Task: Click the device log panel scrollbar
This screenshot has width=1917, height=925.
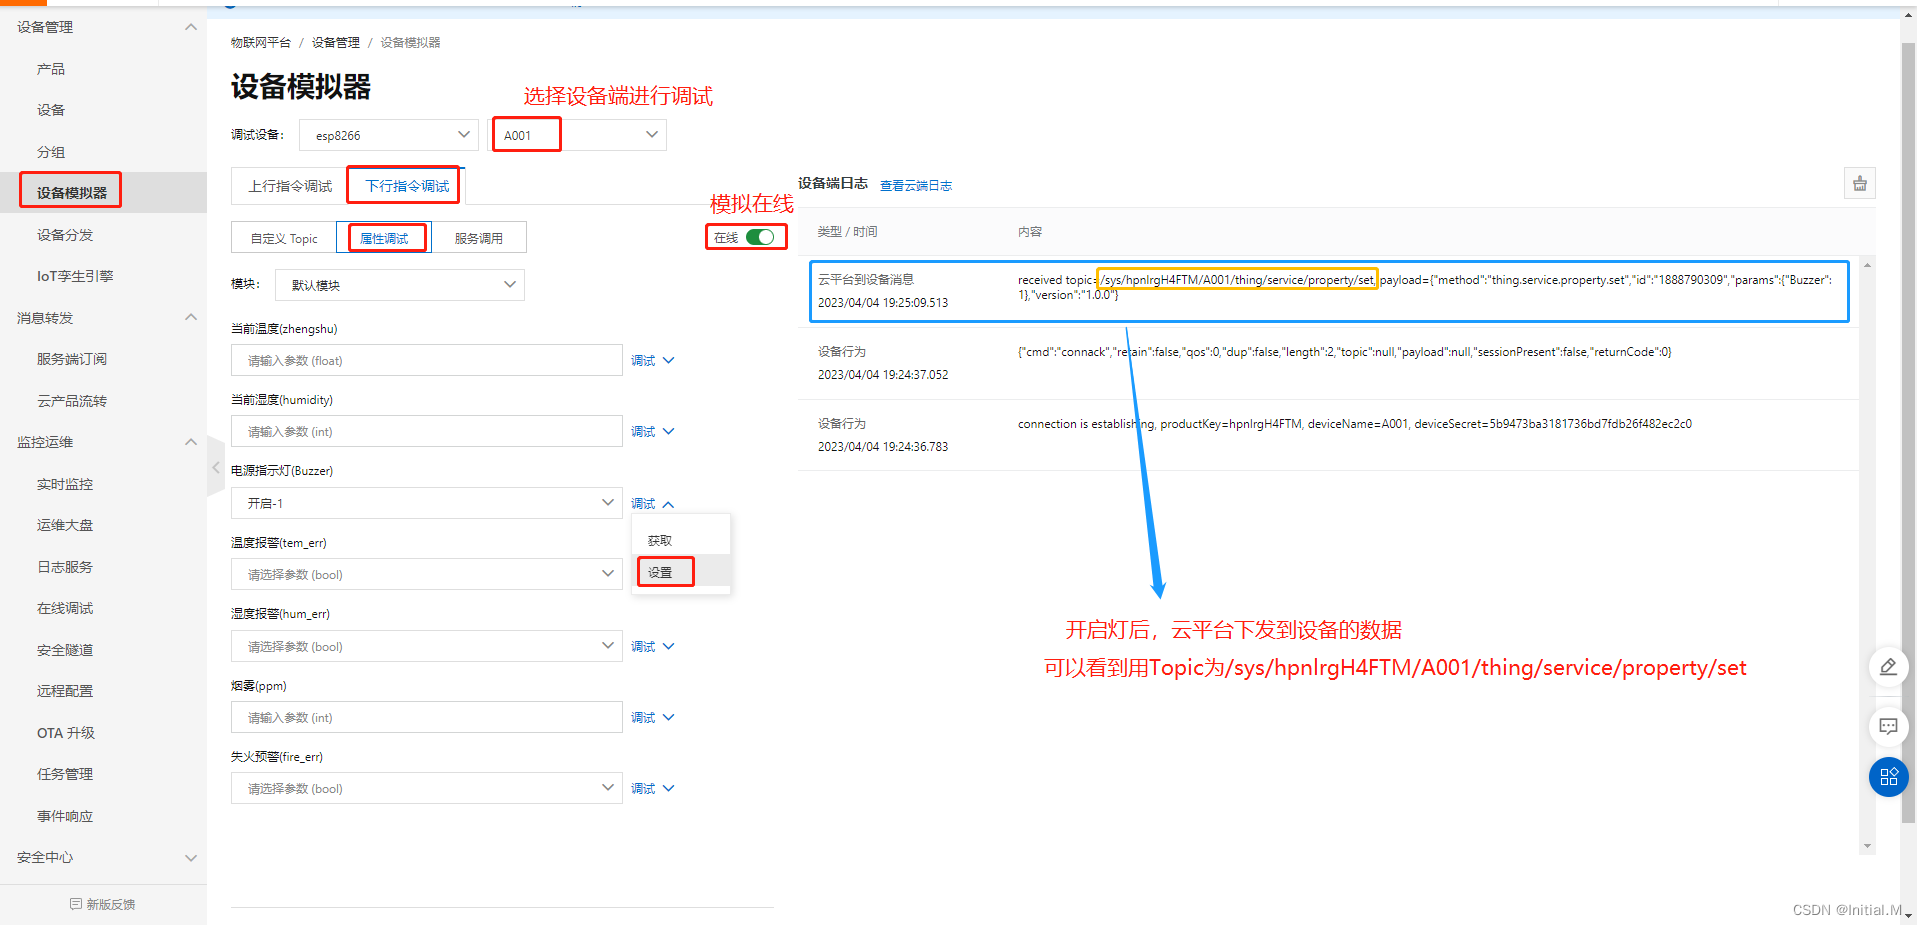Action: click(x=1867, y=555)
